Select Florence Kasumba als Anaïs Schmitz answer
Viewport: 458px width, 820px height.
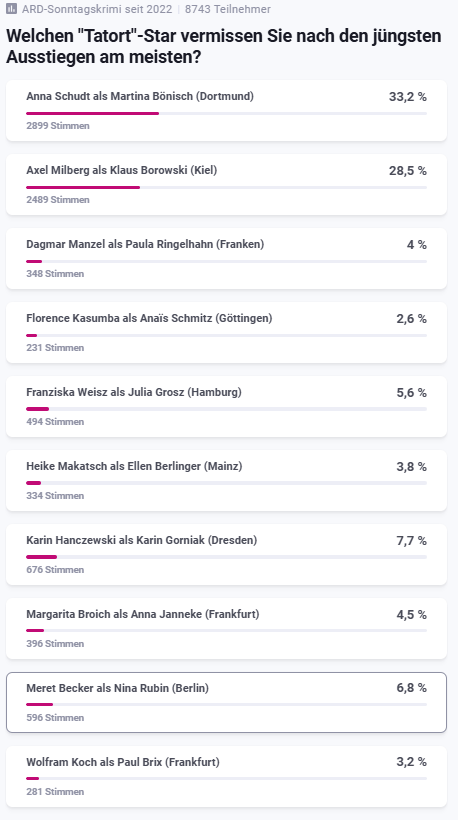point(226,332)
